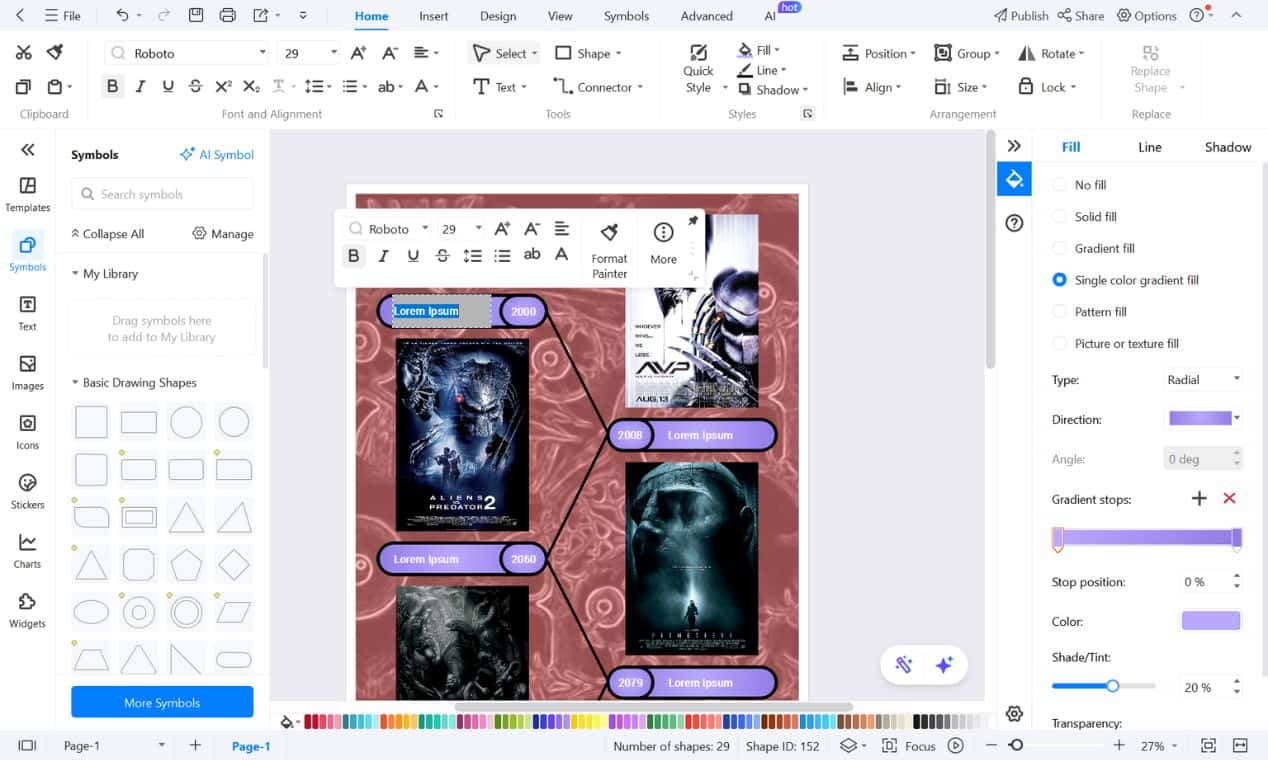Click More in the floating toolbar
The height and width of the screenshot is (760, 1268).
point(663,243)
